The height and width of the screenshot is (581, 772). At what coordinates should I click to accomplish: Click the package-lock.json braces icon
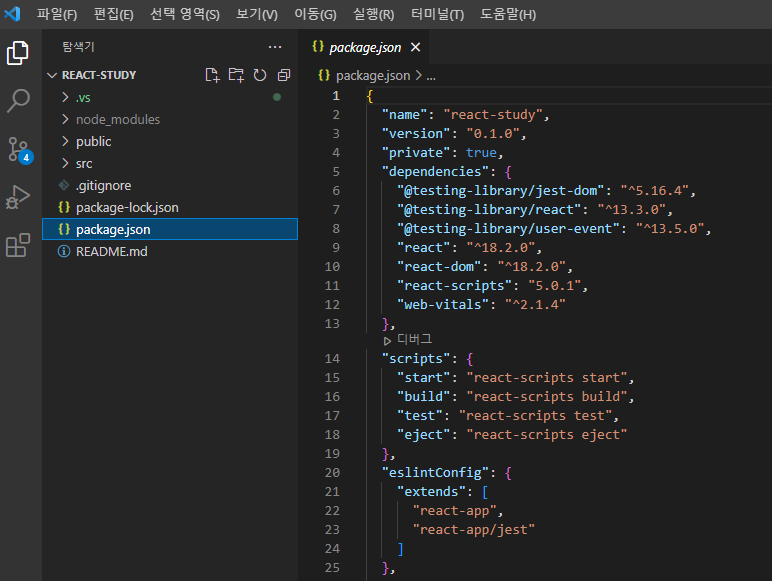[64, 207]
